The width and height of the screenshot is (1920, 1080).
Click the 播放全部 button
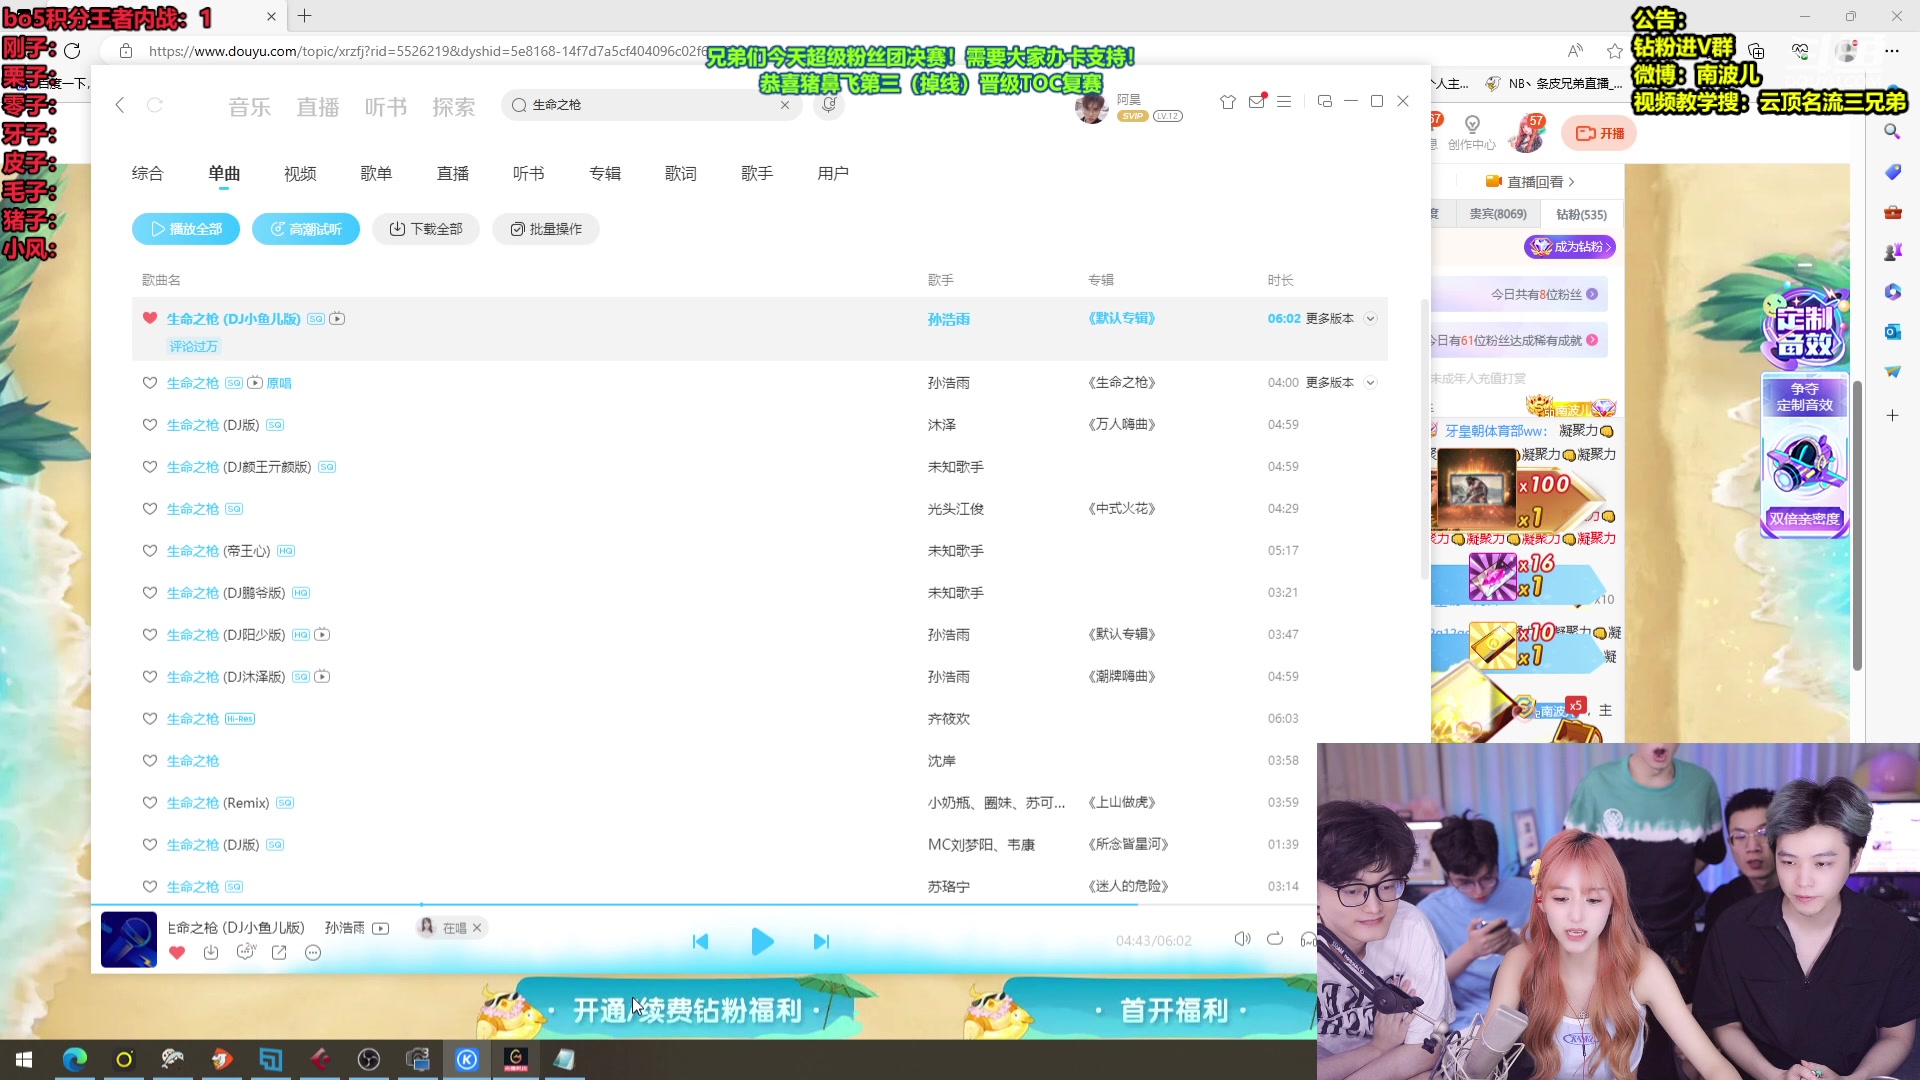tap(186, 229)
